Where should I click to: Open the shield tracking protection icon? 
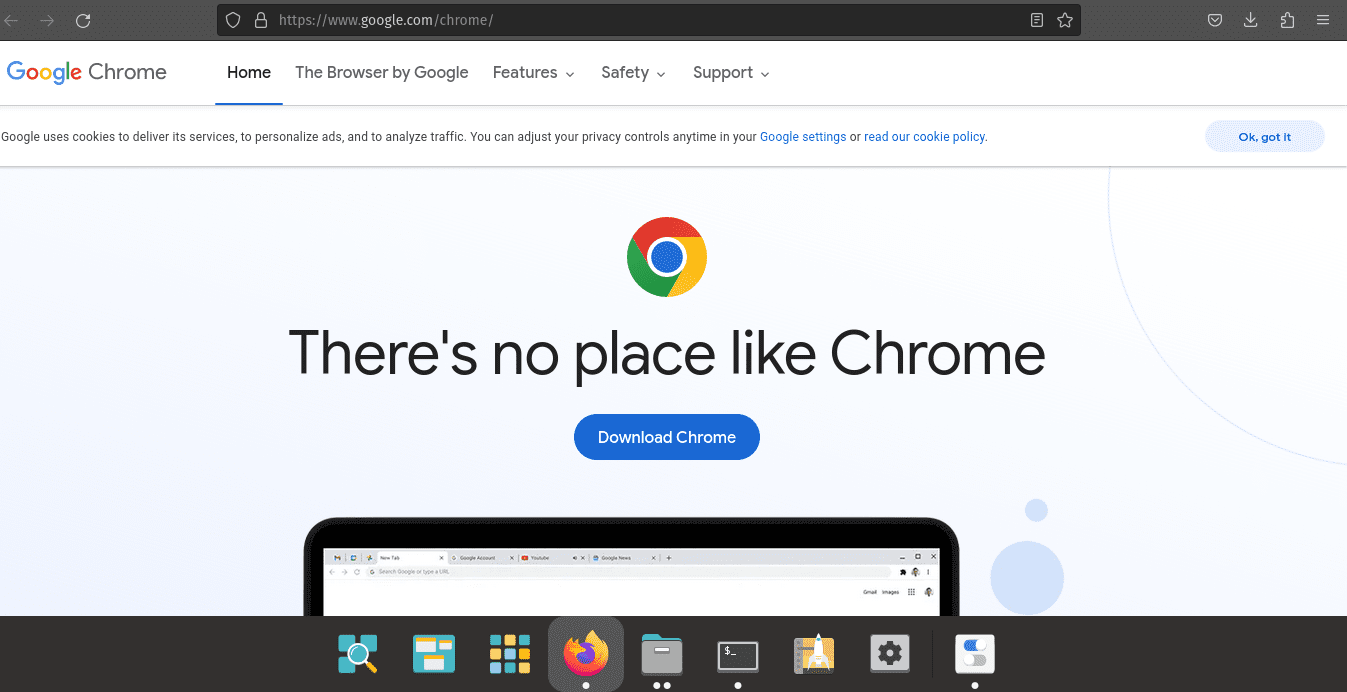233,20
